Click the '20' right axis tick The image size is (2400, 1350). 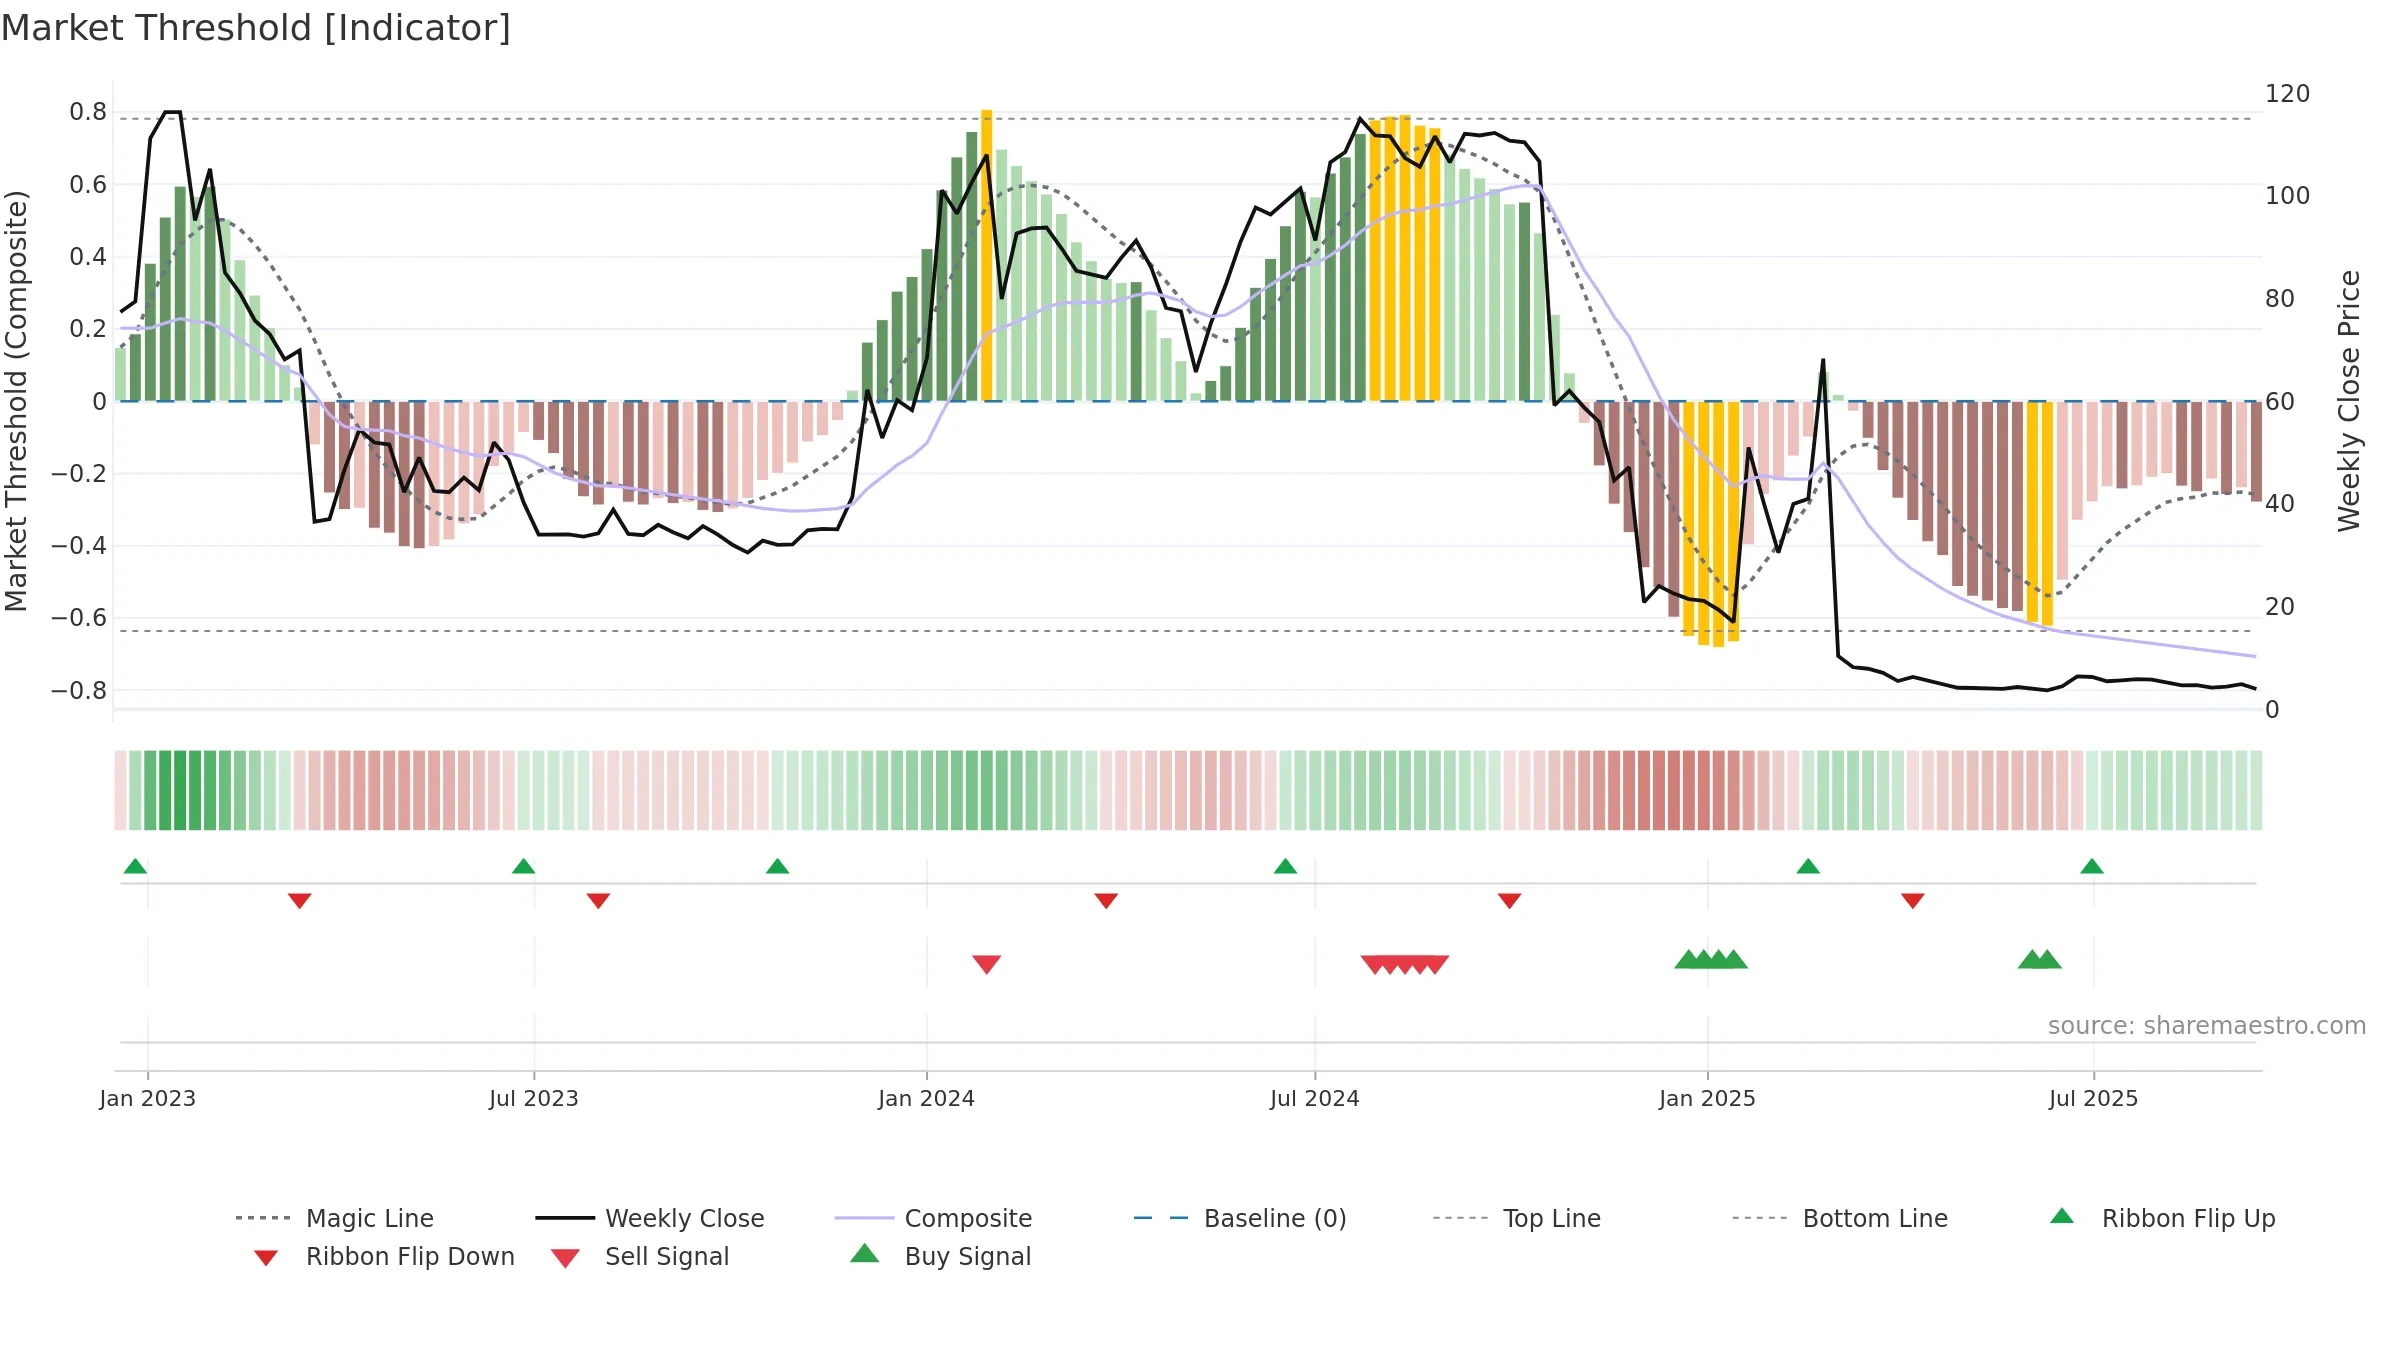pos(2281,606)
